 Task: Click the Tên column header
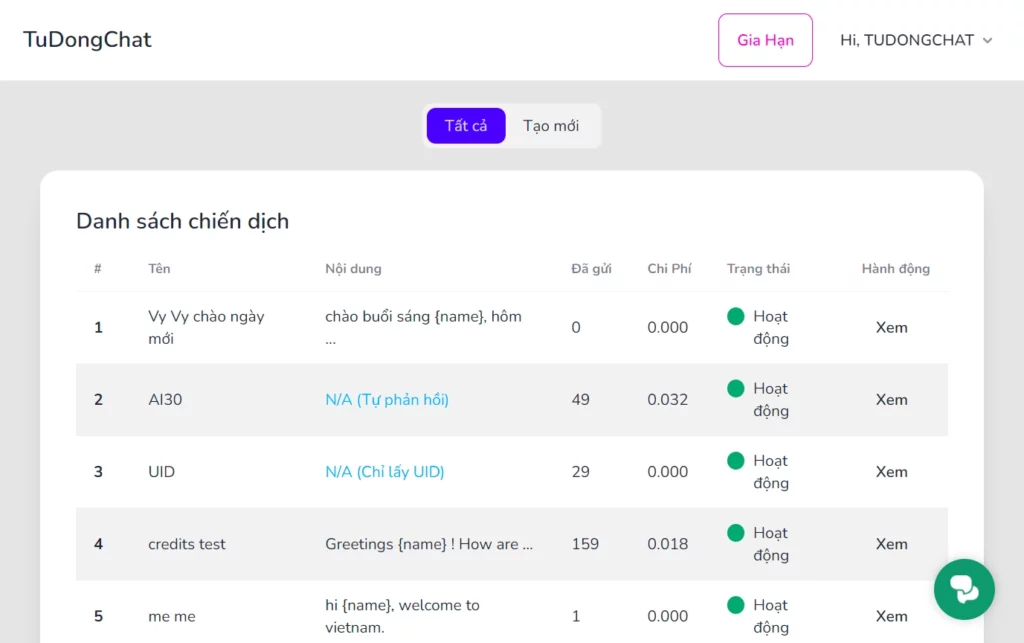[159, 268]
